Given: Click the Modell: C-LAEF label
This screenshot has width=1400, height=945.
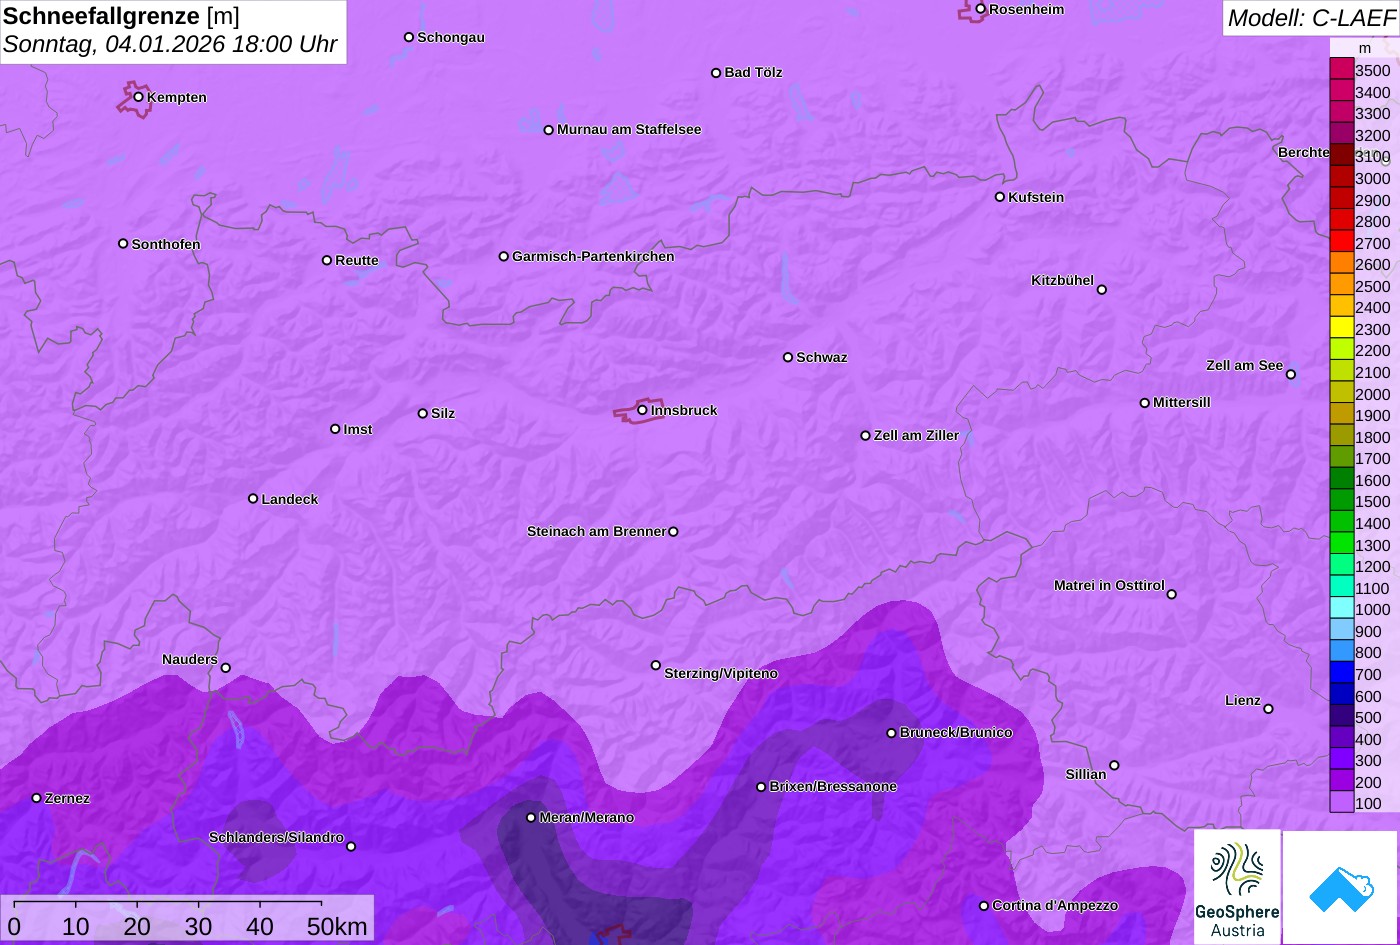Looking at the screenshot, I should (1310, 17).
